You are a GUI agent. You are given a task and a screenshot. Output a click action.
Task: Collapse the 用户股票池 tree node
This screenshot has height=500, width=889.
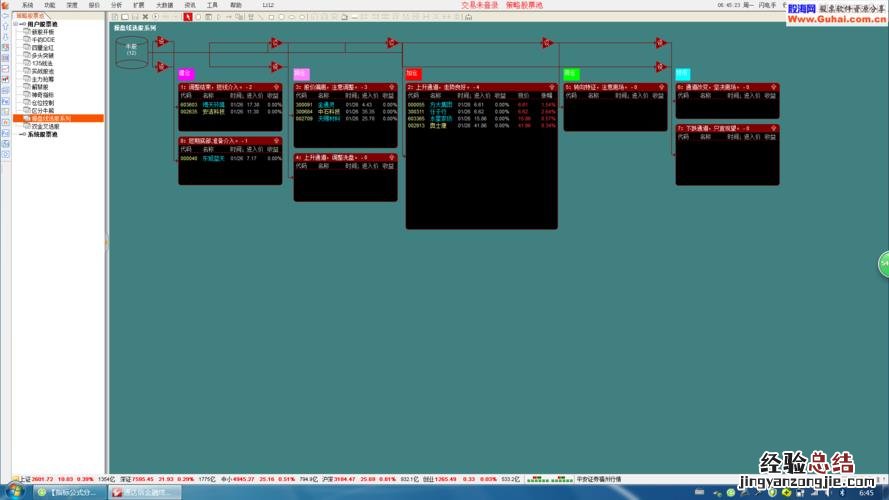click(18, 24)
